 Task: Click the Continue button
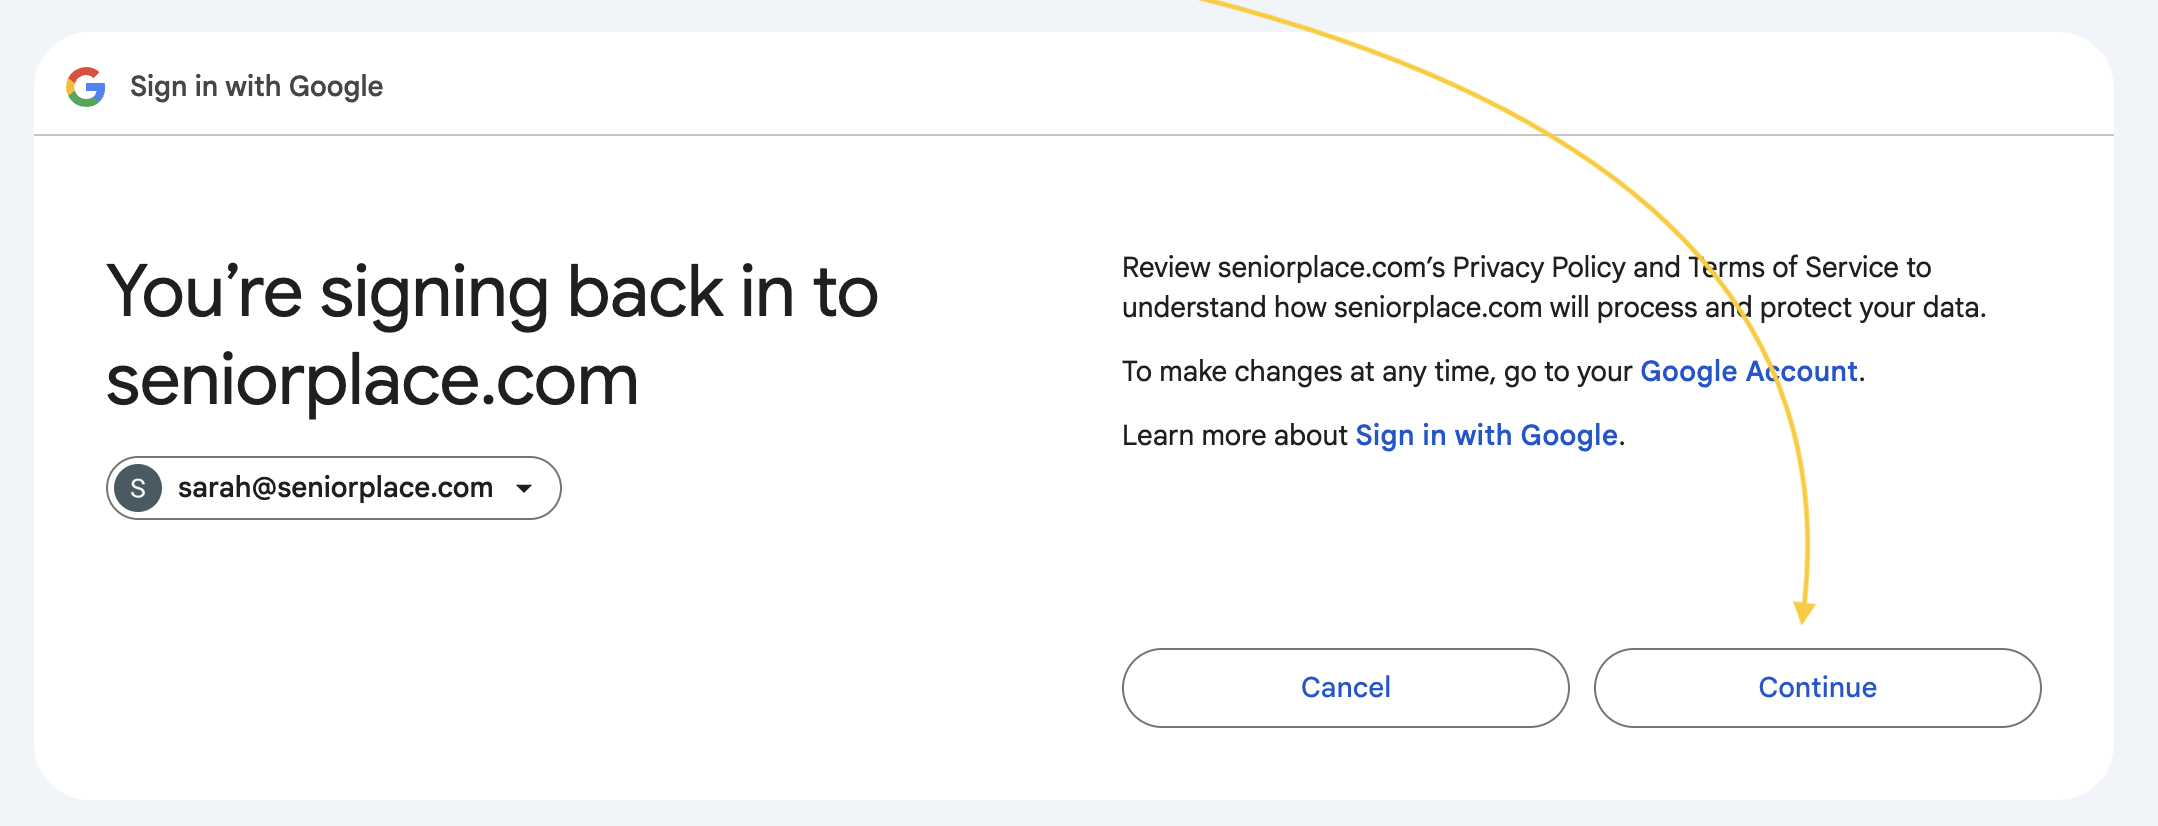coord(1817,688)
